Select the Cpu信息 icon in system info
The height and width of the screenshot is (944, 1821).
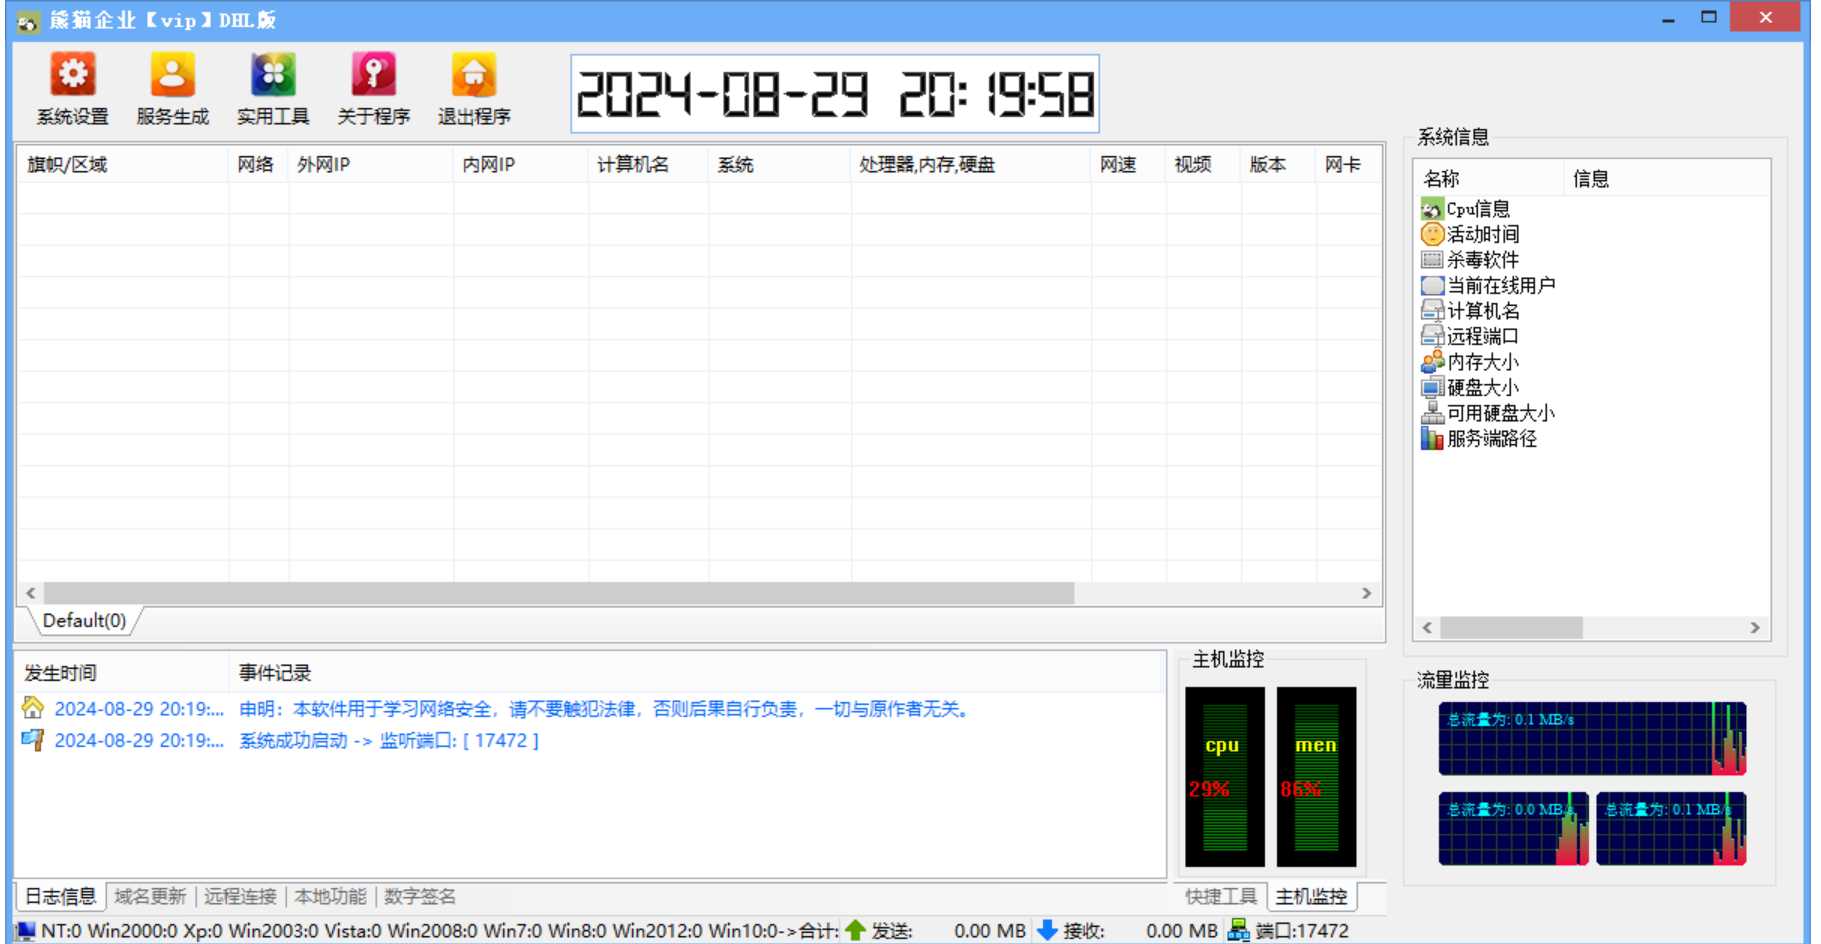point(1432,209)
